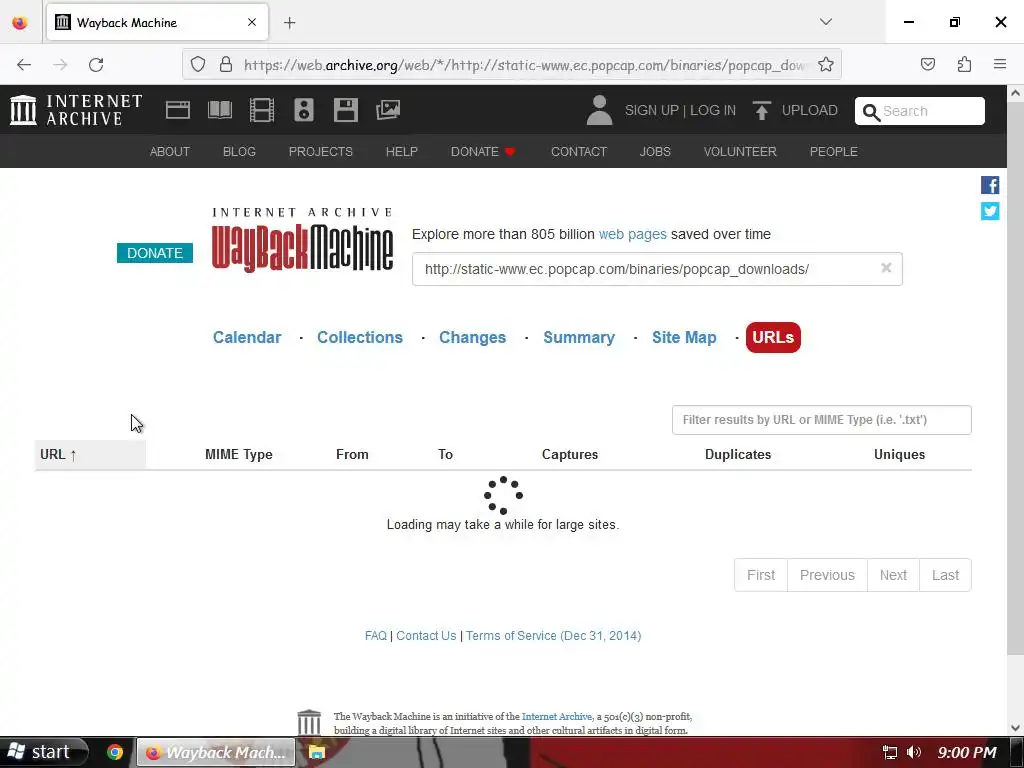Open the VOLUNTEER menu item
The image size is (1024, 768).
(740, 152)
